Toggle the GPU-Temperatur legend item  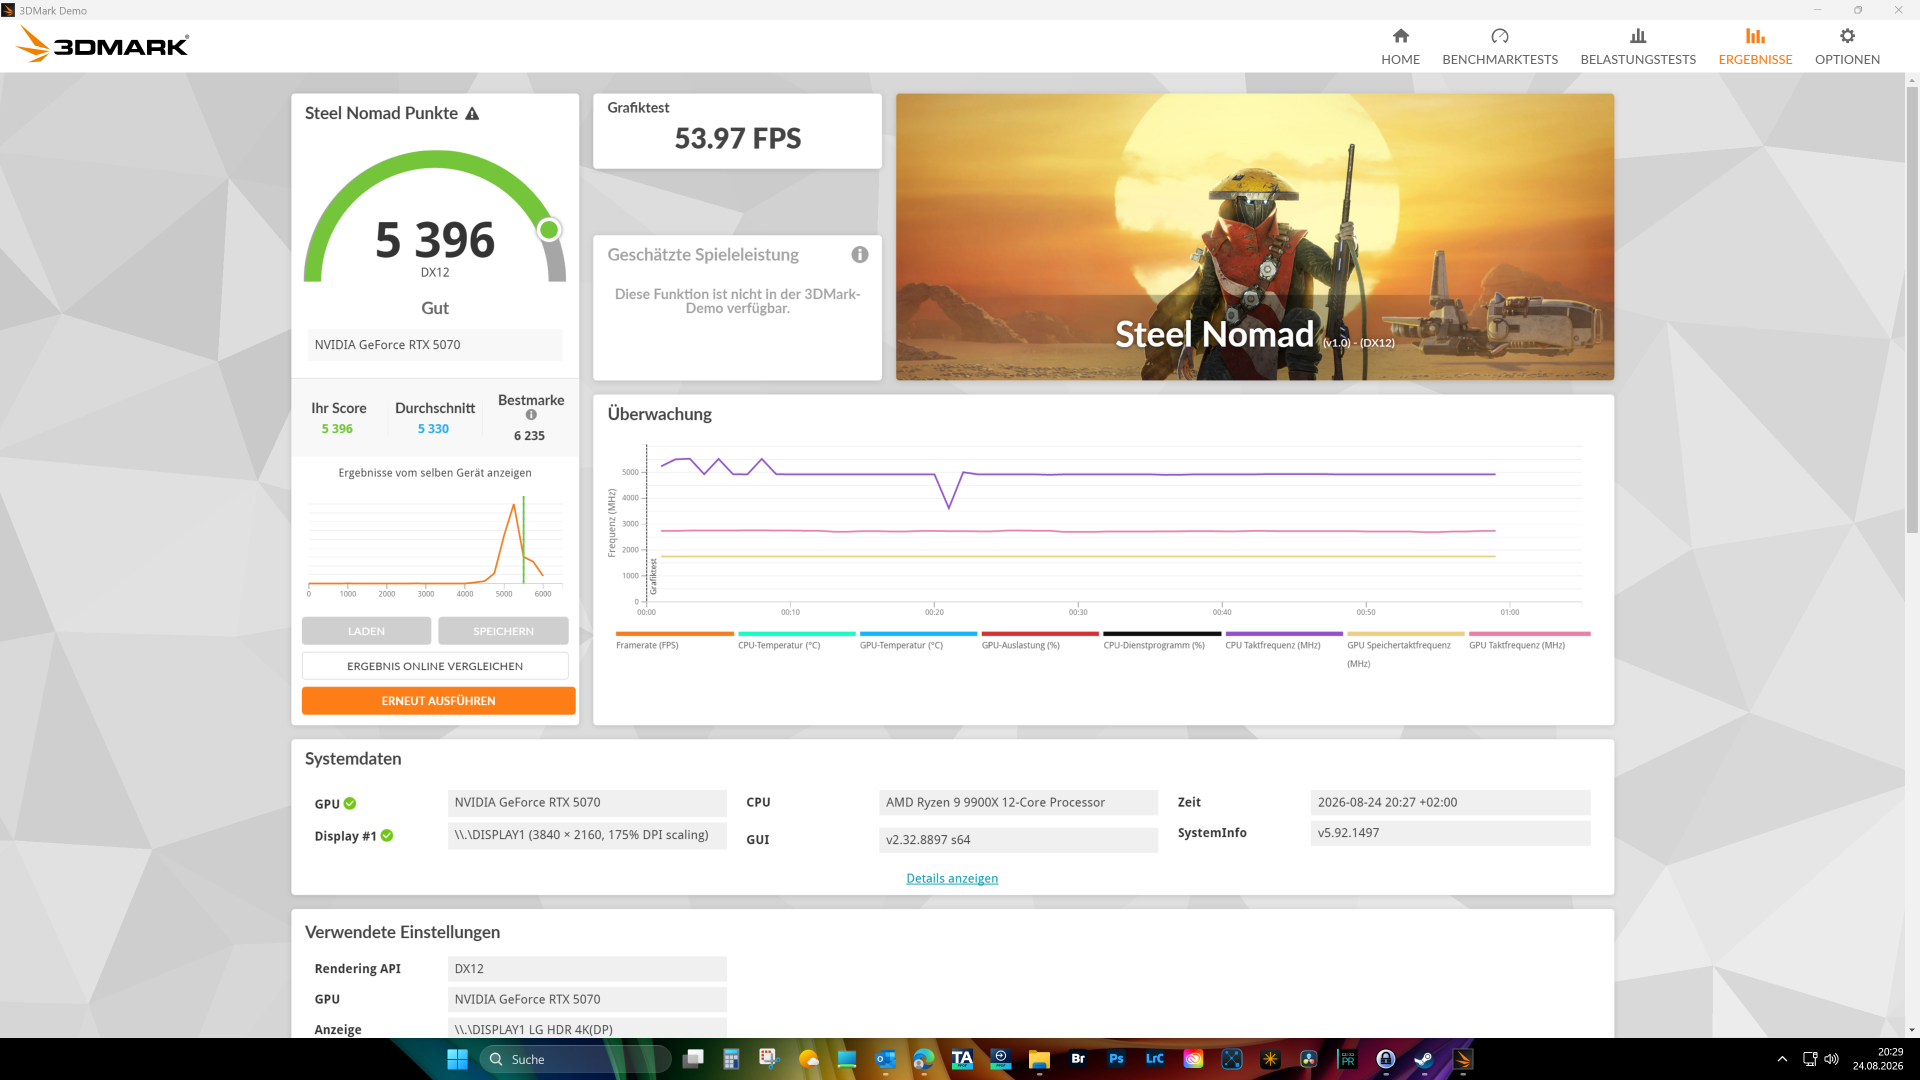pyautogui.click(x=918, y=641)
